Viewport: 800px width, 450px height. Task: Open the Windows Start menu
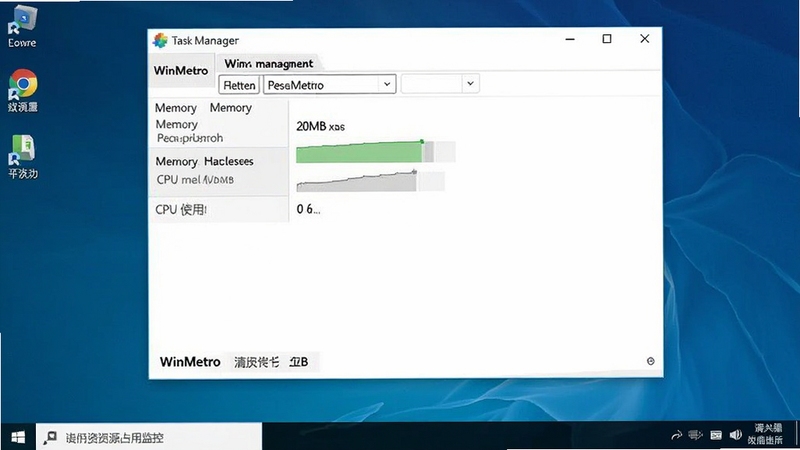click(18, 437)
